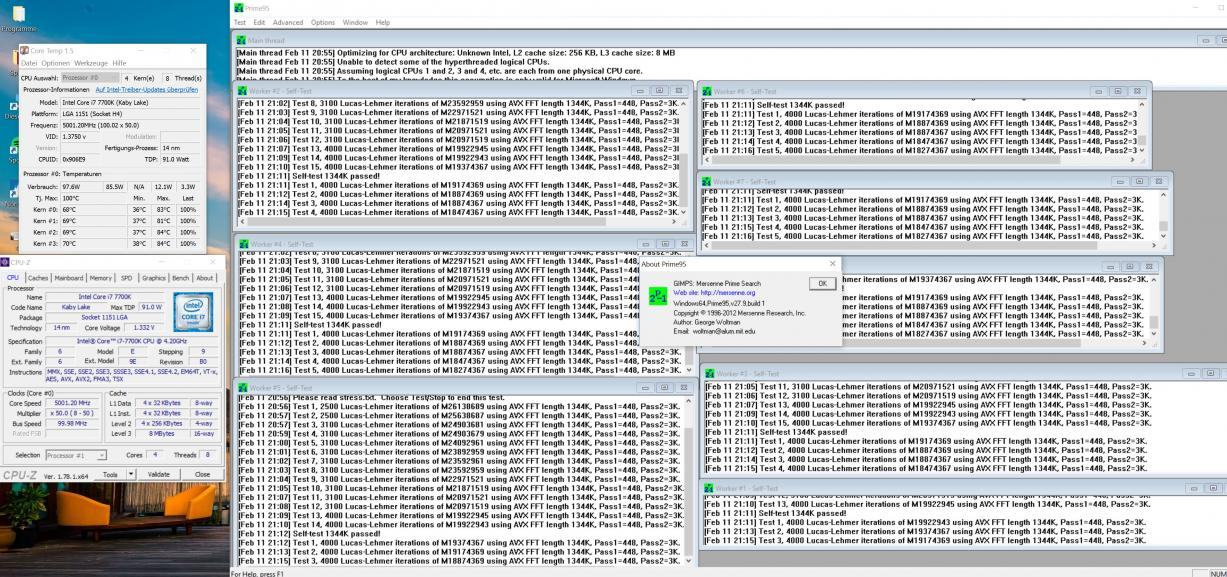Open Prime95 Test menu
1227x577 pixels.
click(240, 22)
